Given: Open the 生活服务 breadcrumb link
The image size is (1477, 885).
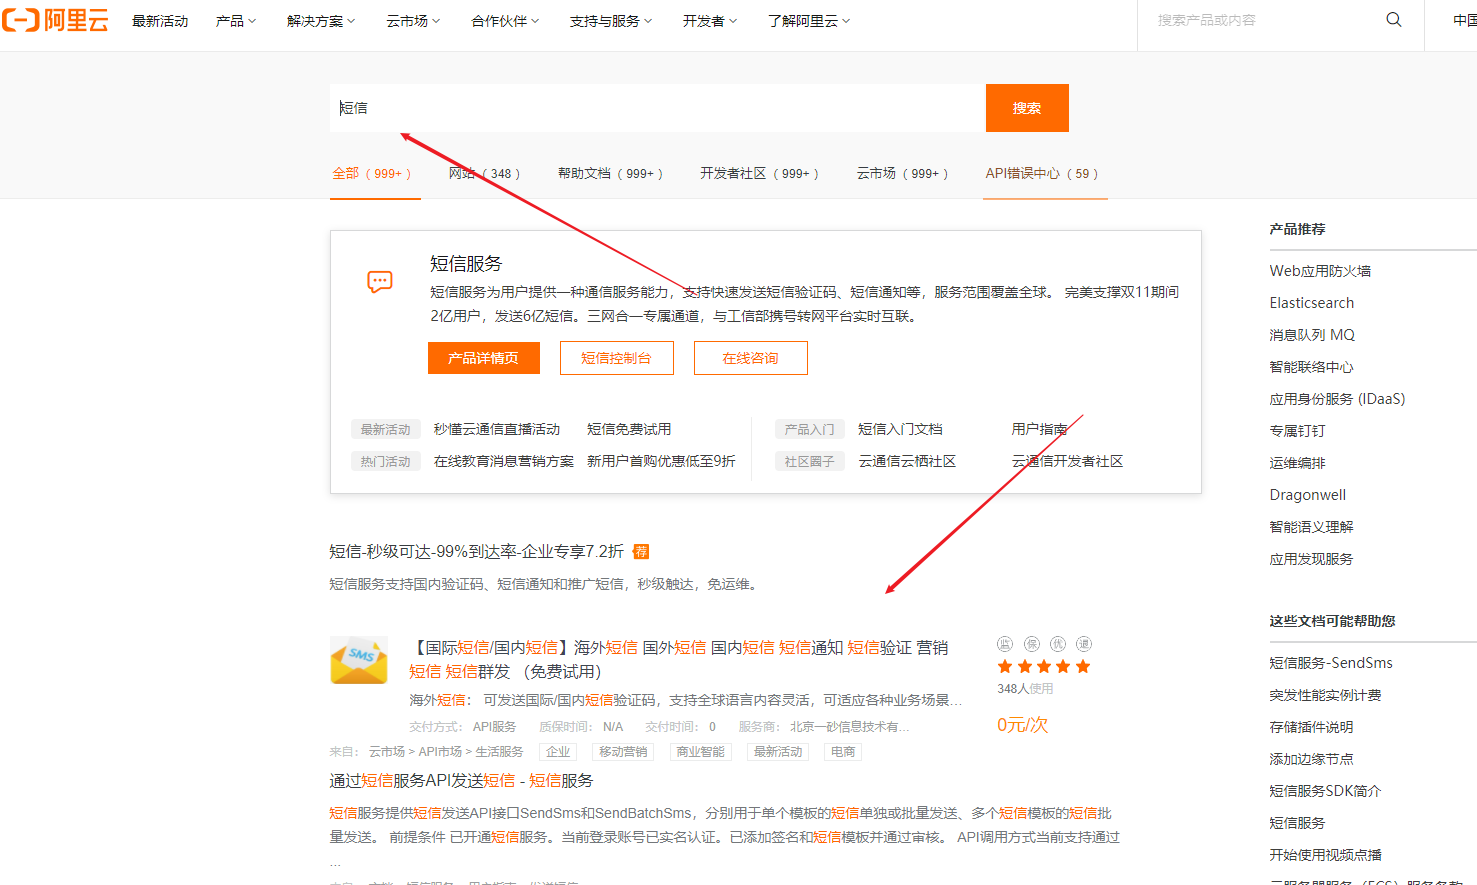Looking at the screenshot, I should 499,752.
